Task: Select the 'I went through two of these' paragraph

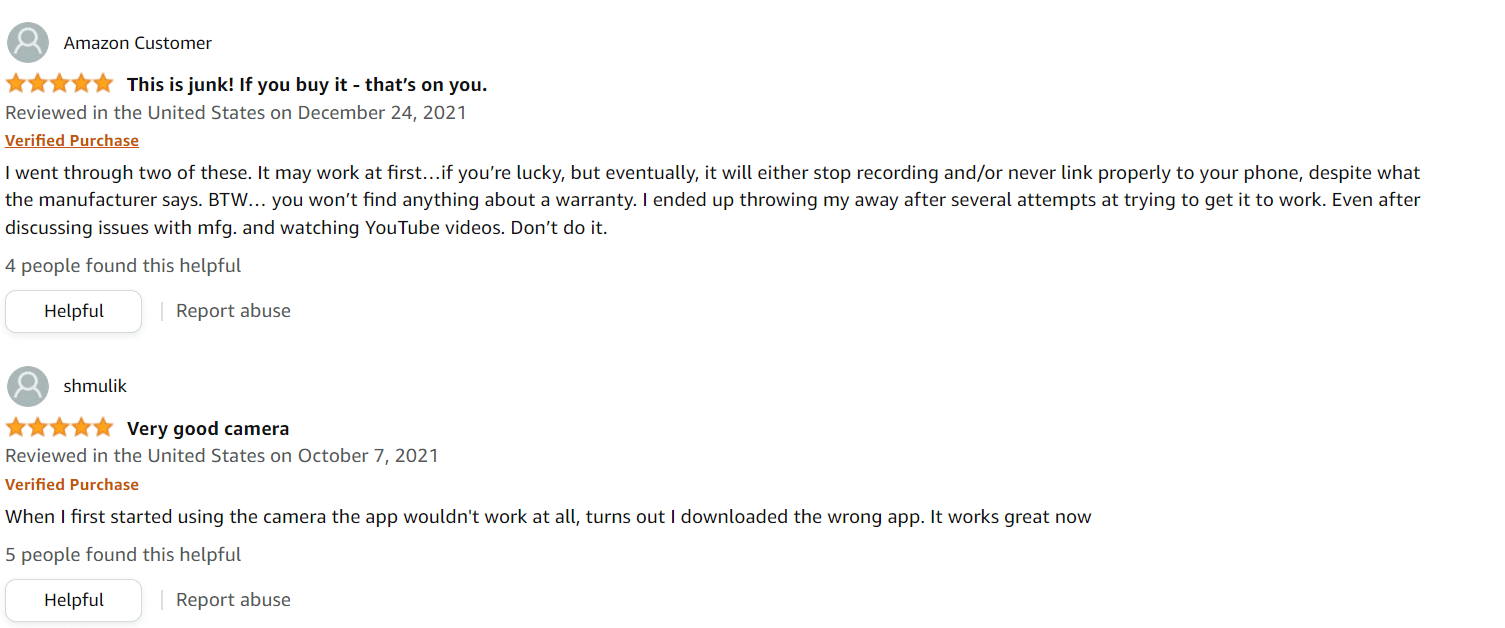Action: pos(713,200)
